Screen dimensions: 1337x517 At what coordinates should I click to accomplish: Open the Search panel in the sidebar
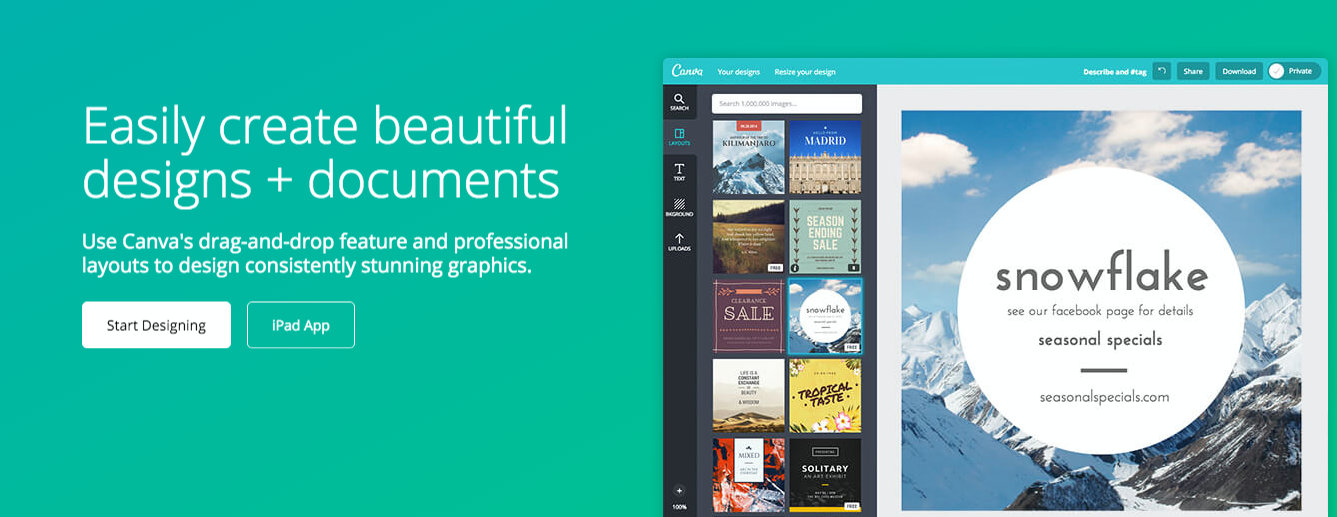(679, 101)
